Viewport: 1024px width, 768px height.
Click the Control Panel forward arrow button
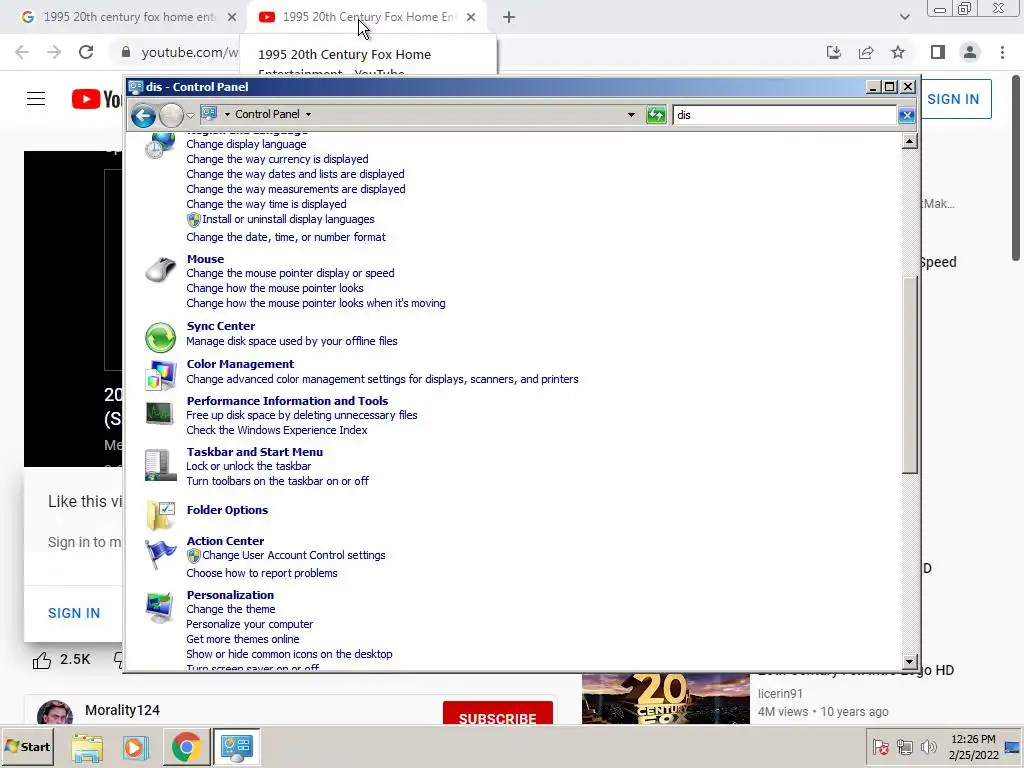tap(171, 116)
